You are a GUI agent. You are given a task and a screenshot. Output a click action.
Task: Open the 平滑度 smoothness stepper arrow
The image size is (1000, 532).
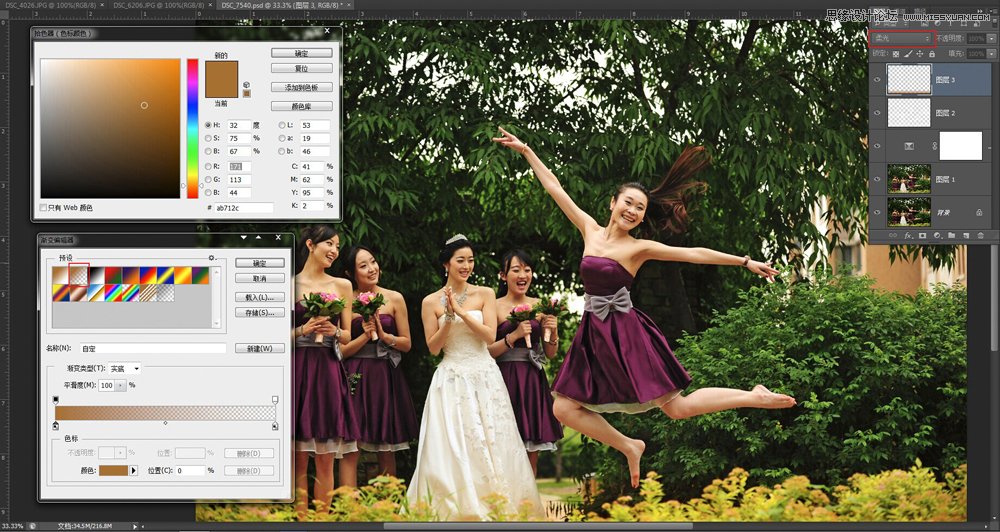pos(121,385)
